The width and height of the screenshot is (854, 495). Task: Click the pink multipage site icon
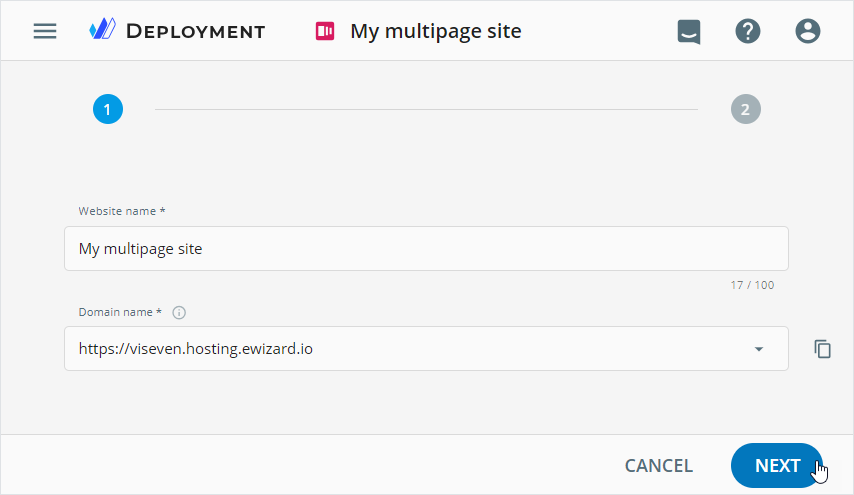(x=324, y=31)
